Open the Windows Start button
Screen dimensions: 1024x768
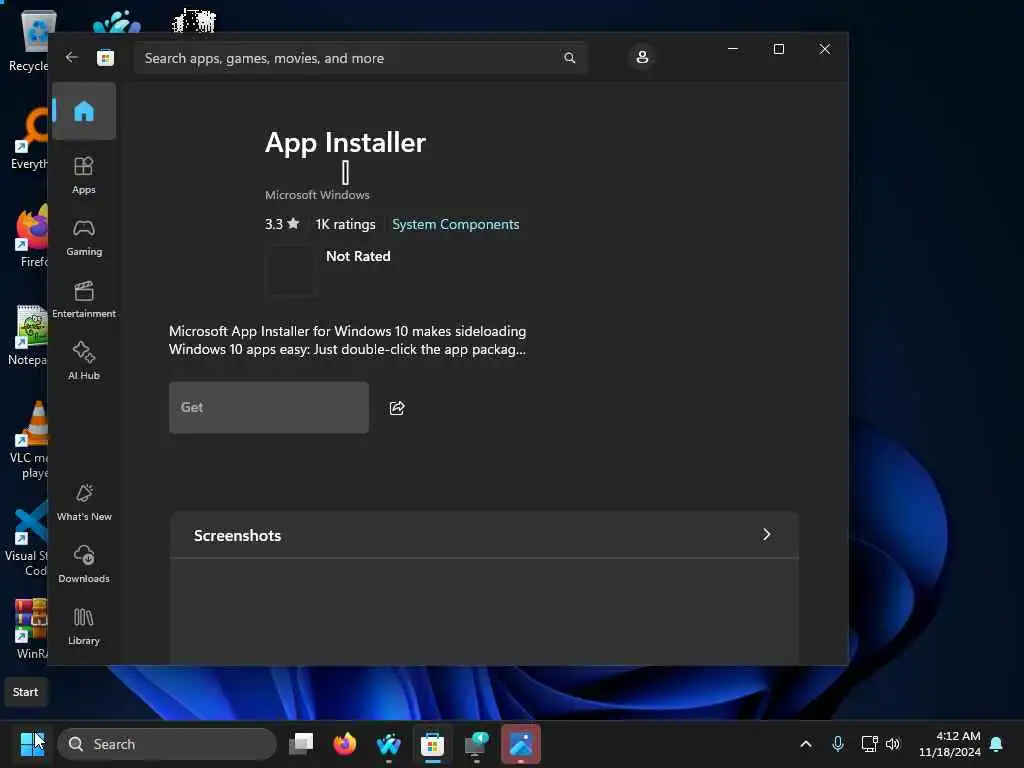pos(32,744)
